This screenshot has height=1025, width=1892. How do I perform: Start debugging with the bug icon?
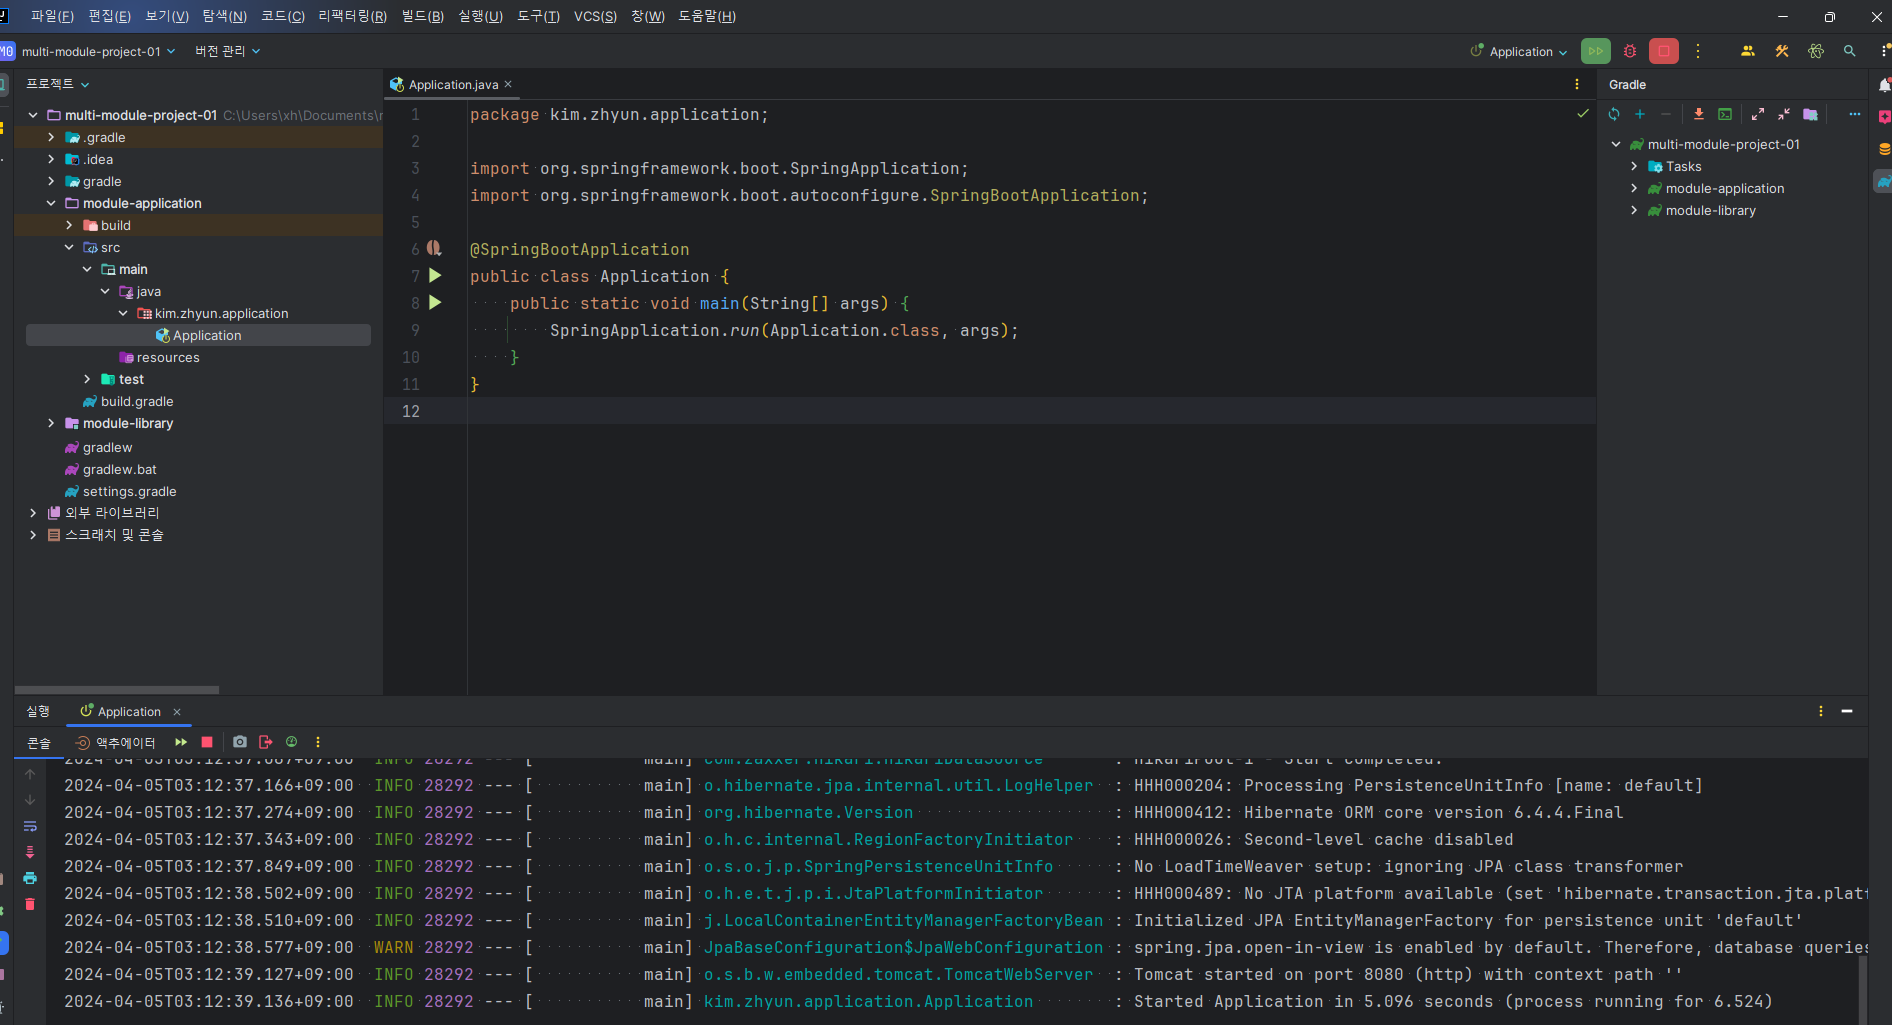(1630, 51)
